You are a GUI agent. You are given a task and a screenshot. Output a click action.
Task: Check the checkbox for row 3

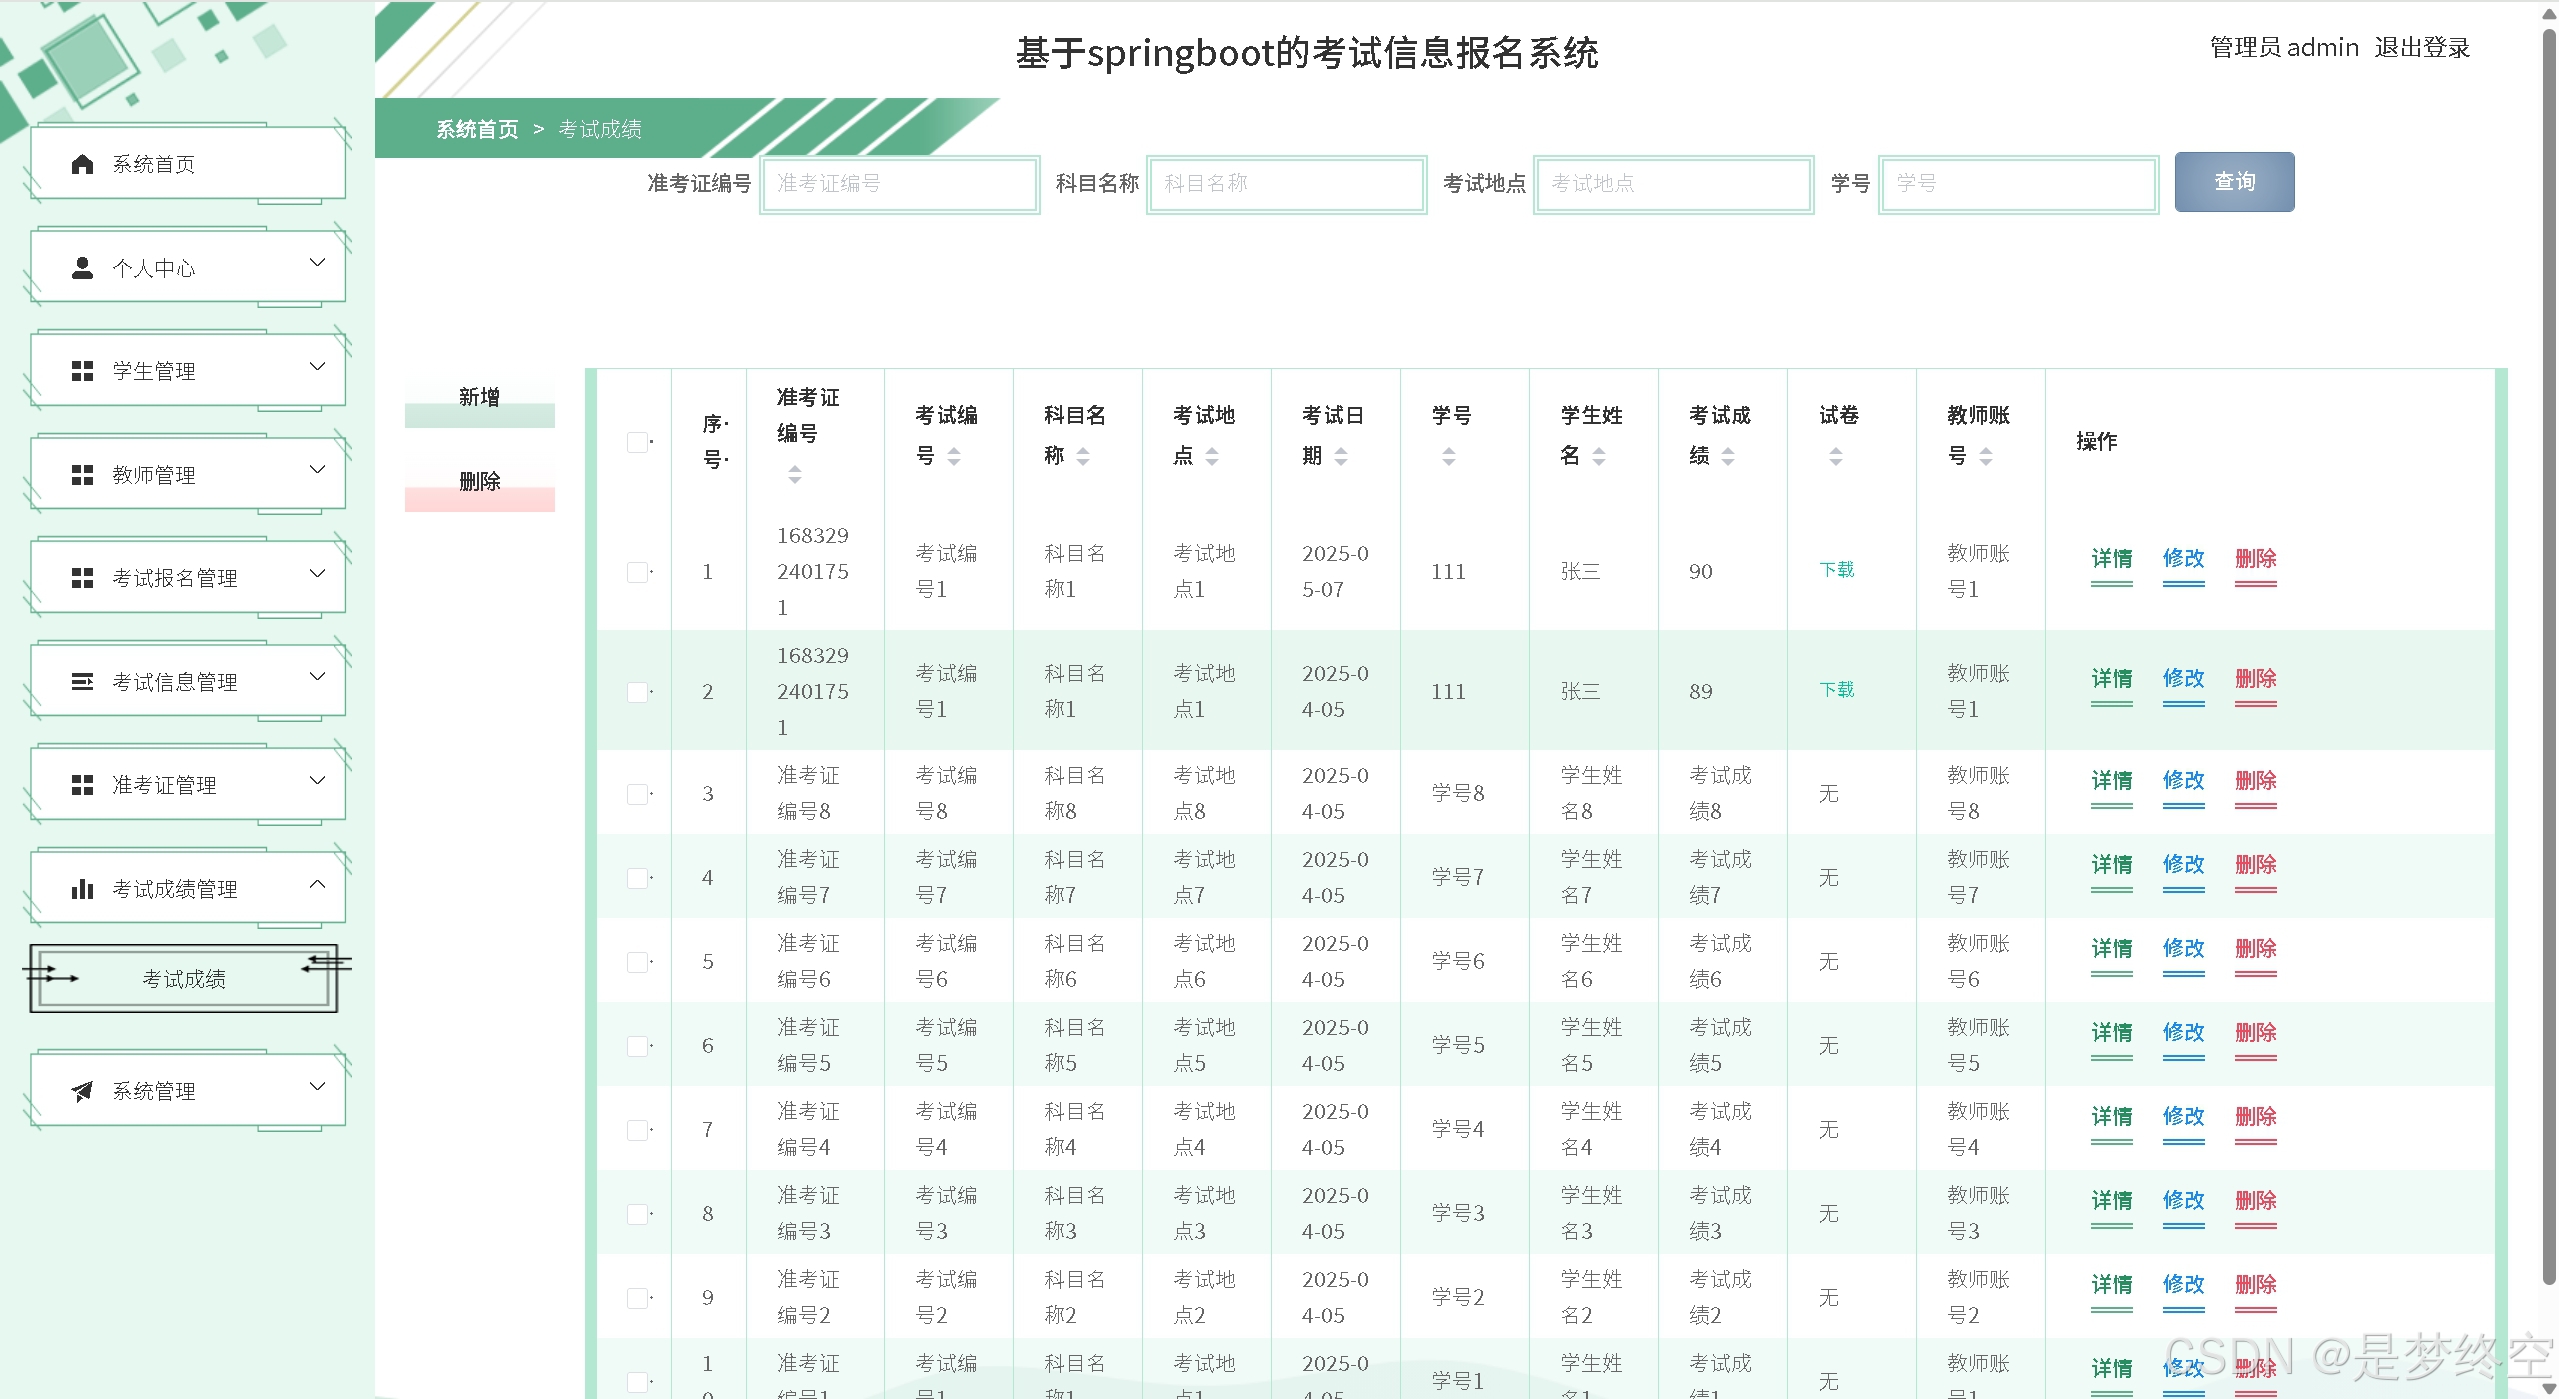tap(637, 794)
